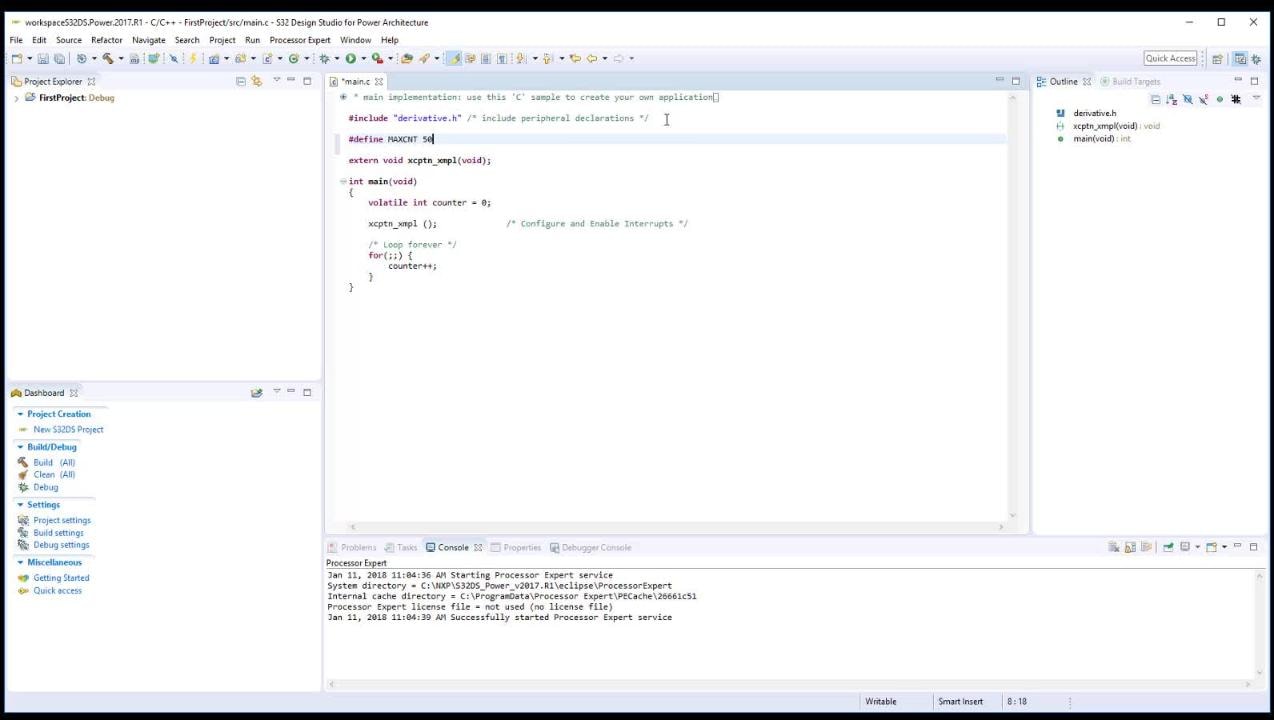
Task: Click the Save icon in main toolbar
Action: (42, 59)
